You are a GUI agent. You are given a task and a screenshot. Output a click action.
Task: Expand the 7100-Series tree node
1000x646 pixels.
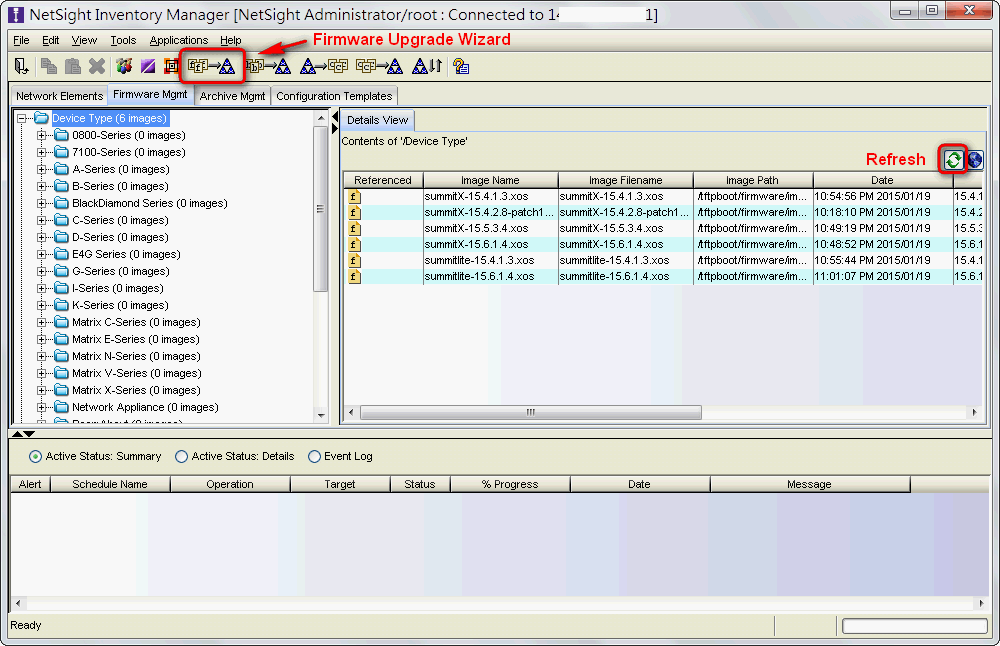coord(41,152)
